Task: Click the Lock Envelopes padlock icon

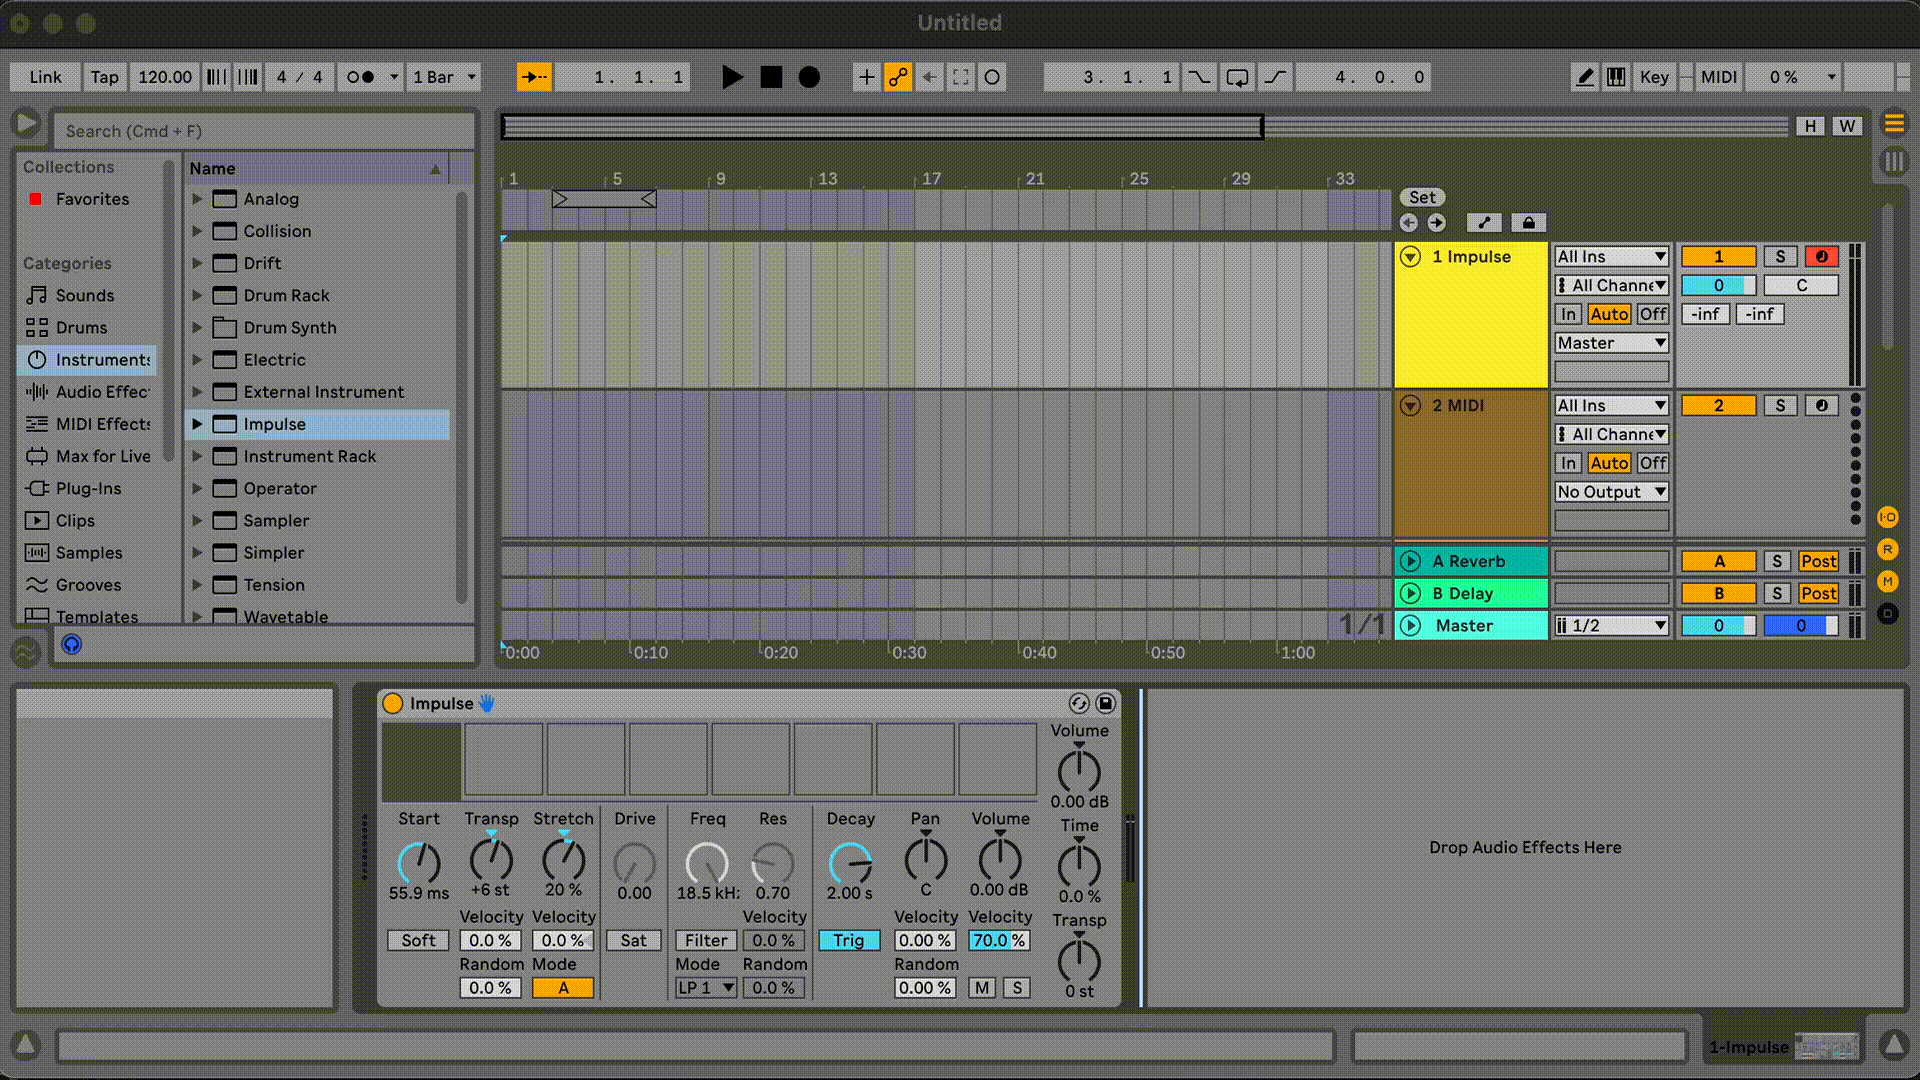Action: (x=1528, y=223)
